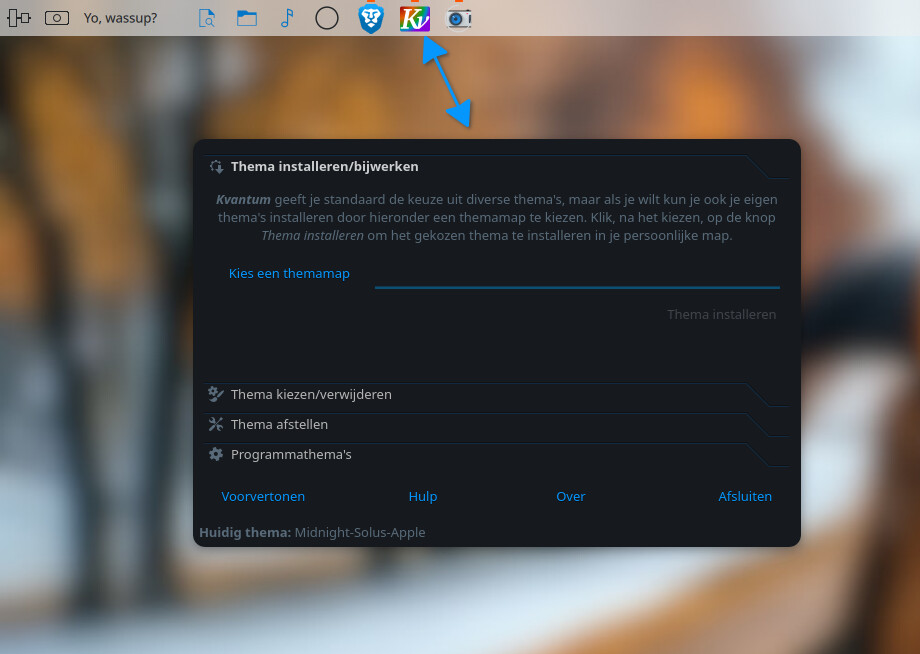Click Afsluiten to quit Kvantum

tap(745, 496)
